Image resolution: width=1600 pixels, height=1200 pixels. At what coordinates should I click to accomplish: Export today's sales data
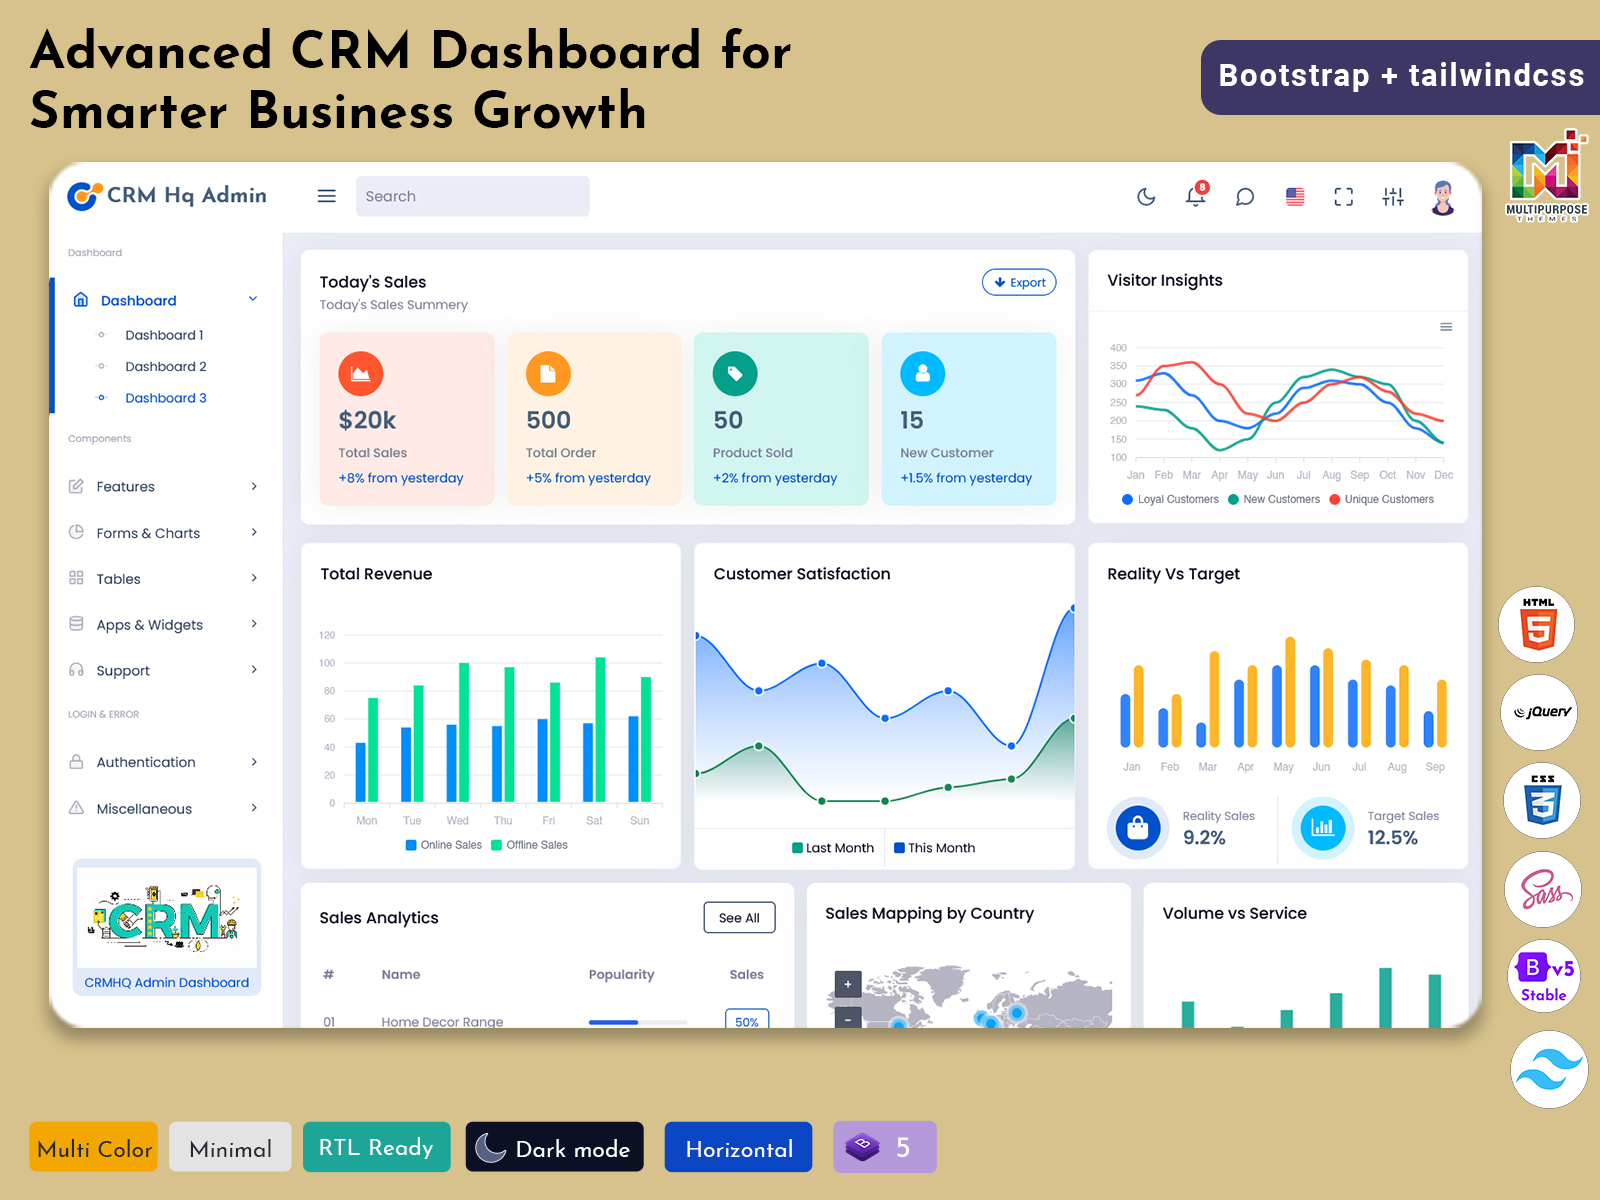tap(1019, 282)
